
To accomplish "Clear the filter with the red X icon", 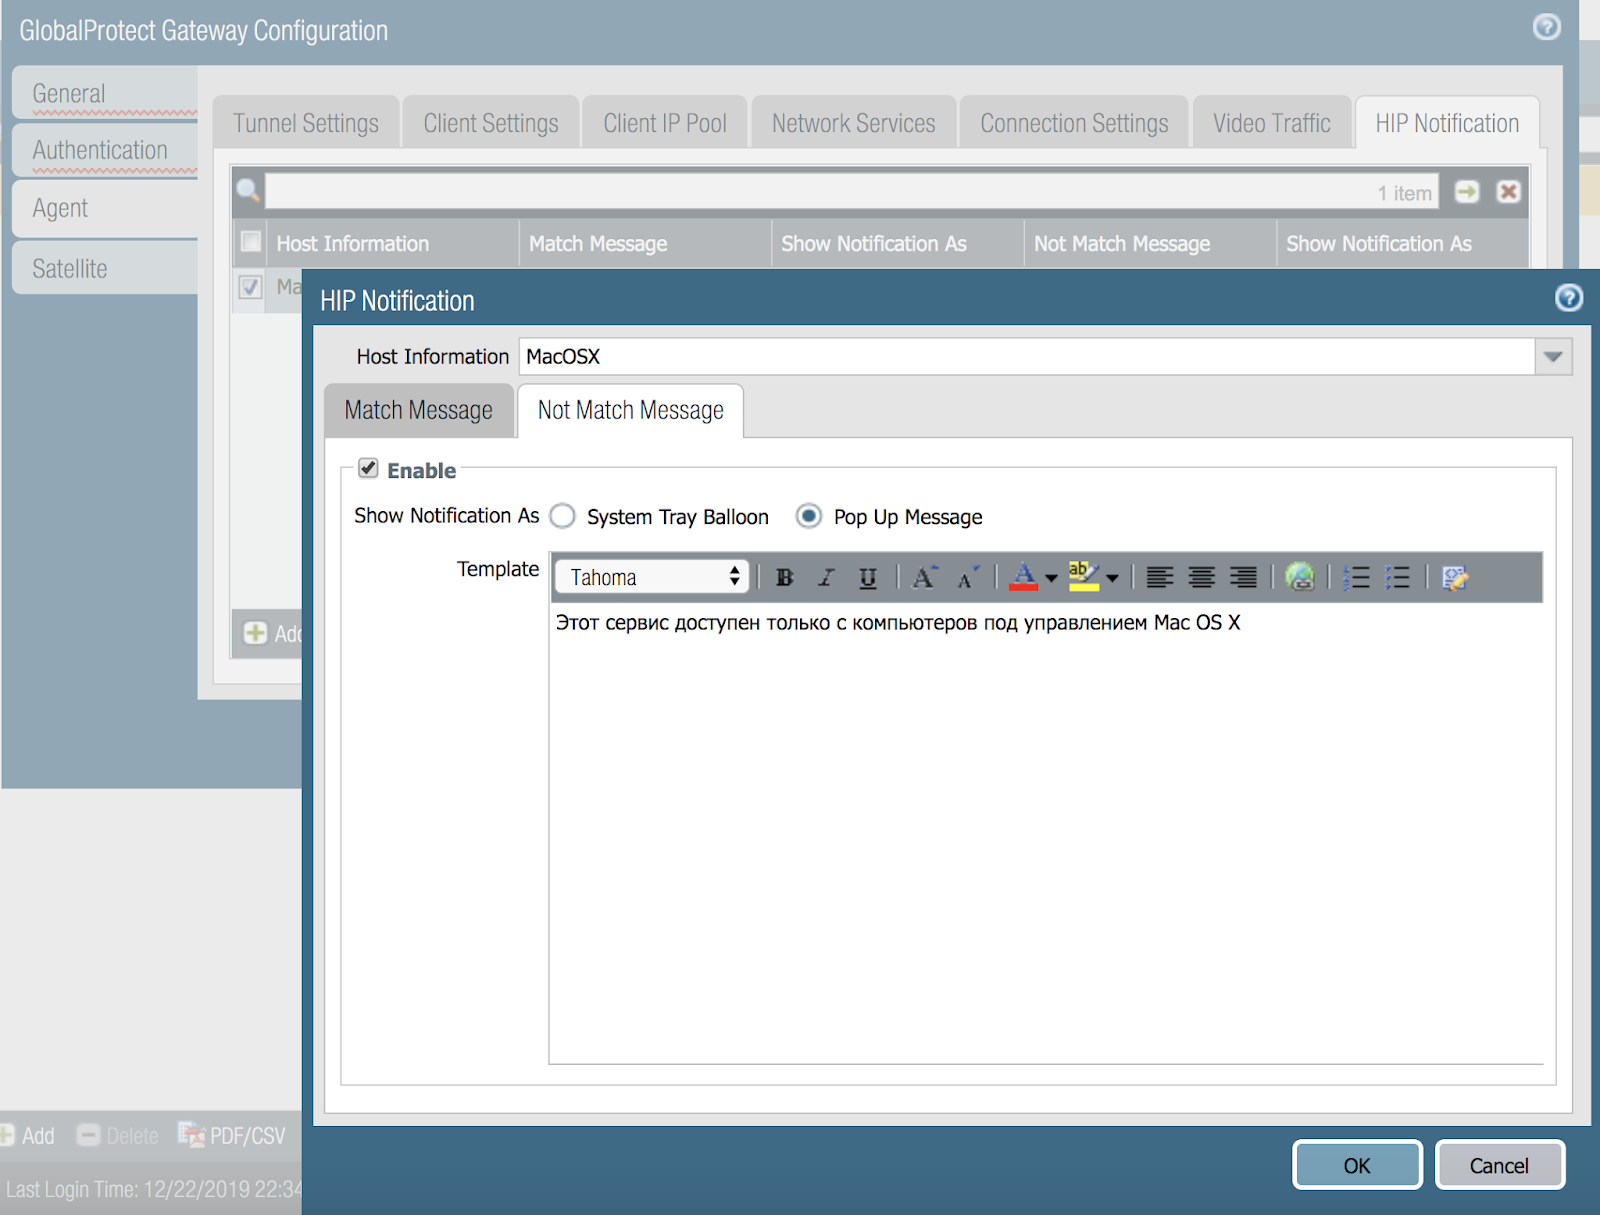I will coord(1509,191).
